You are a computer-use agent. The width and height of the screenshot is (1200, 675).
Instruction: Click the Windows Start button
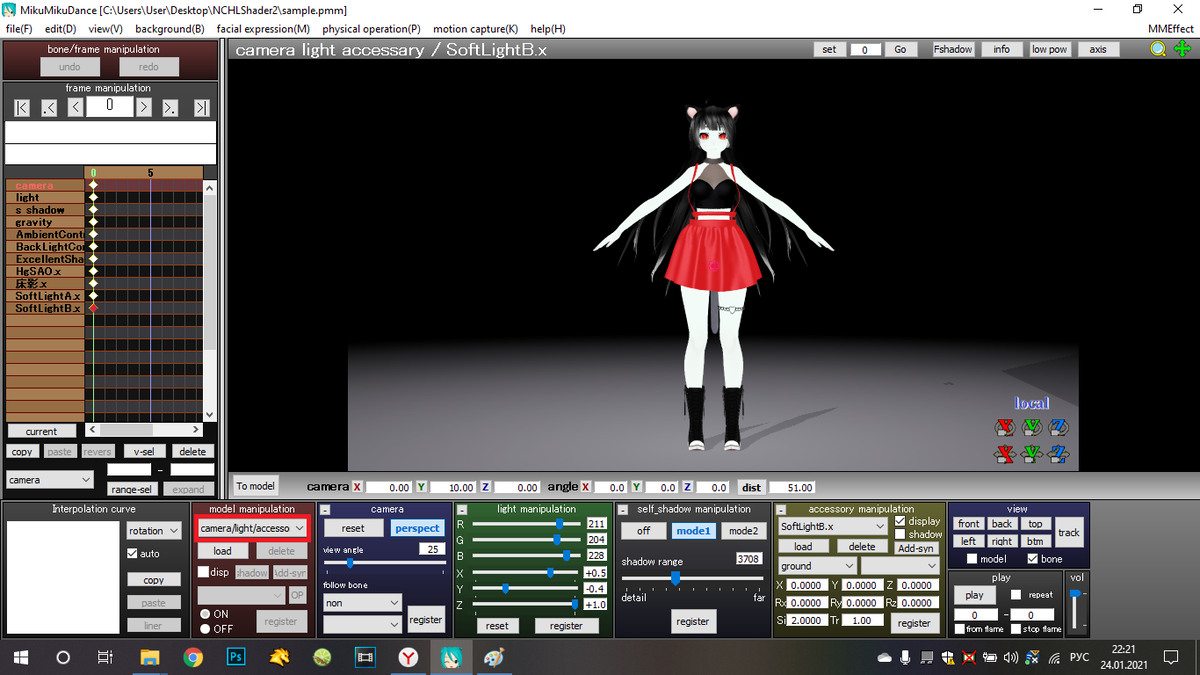click(x=20, y=657)
